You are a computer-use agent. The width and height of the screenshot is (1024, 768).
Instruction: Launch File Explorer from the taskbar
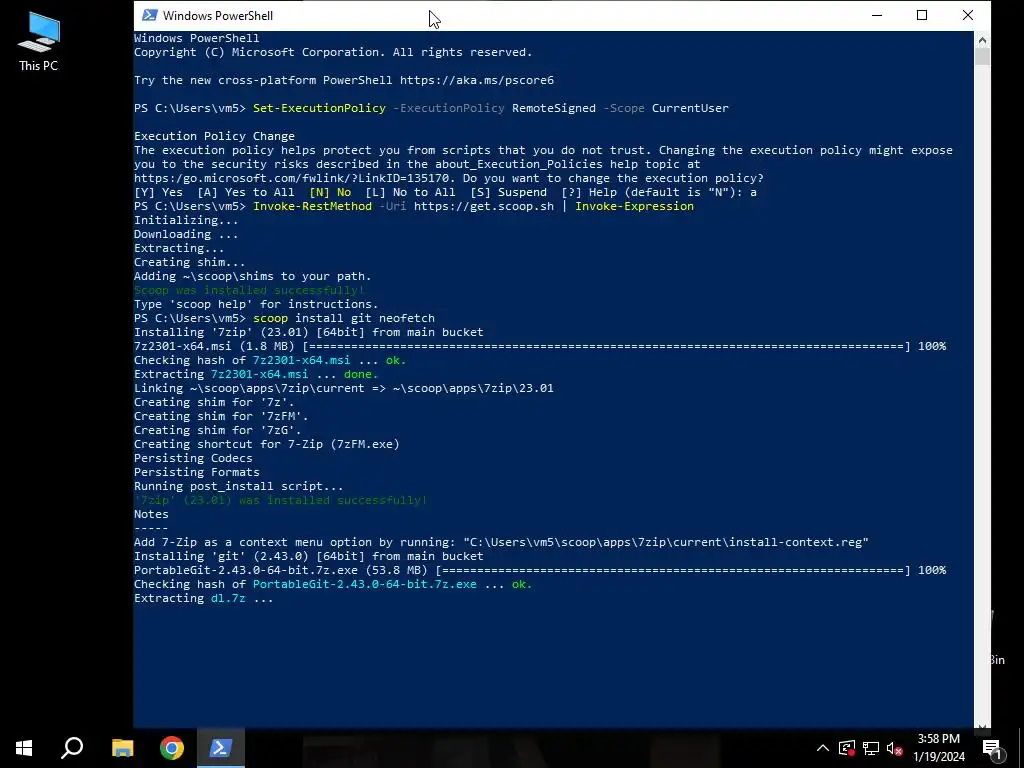coord(122,748)
